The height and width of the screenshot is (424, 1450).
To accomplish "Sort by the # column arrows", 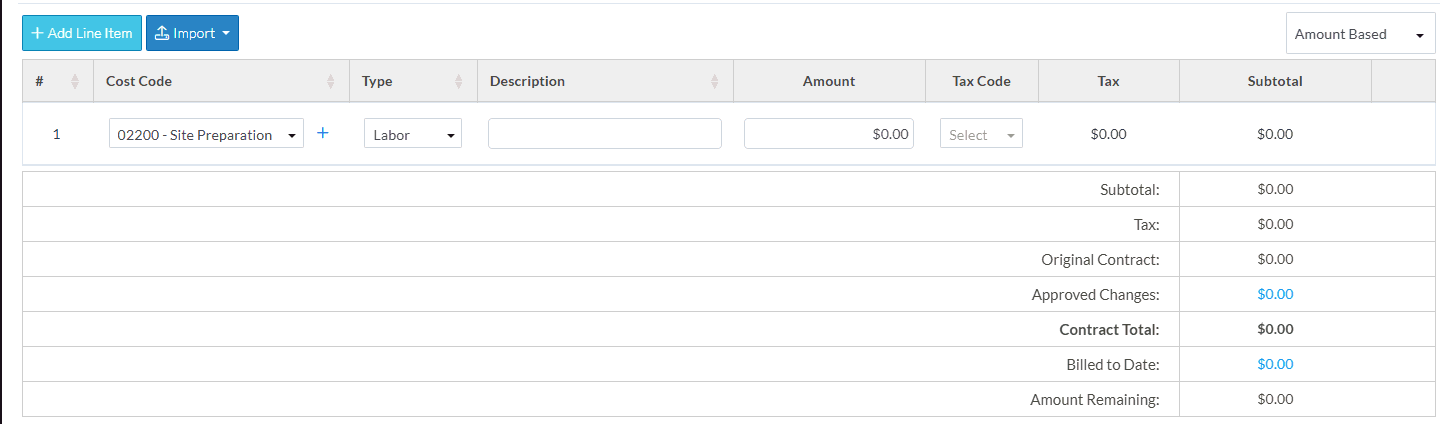I will 75,82.
